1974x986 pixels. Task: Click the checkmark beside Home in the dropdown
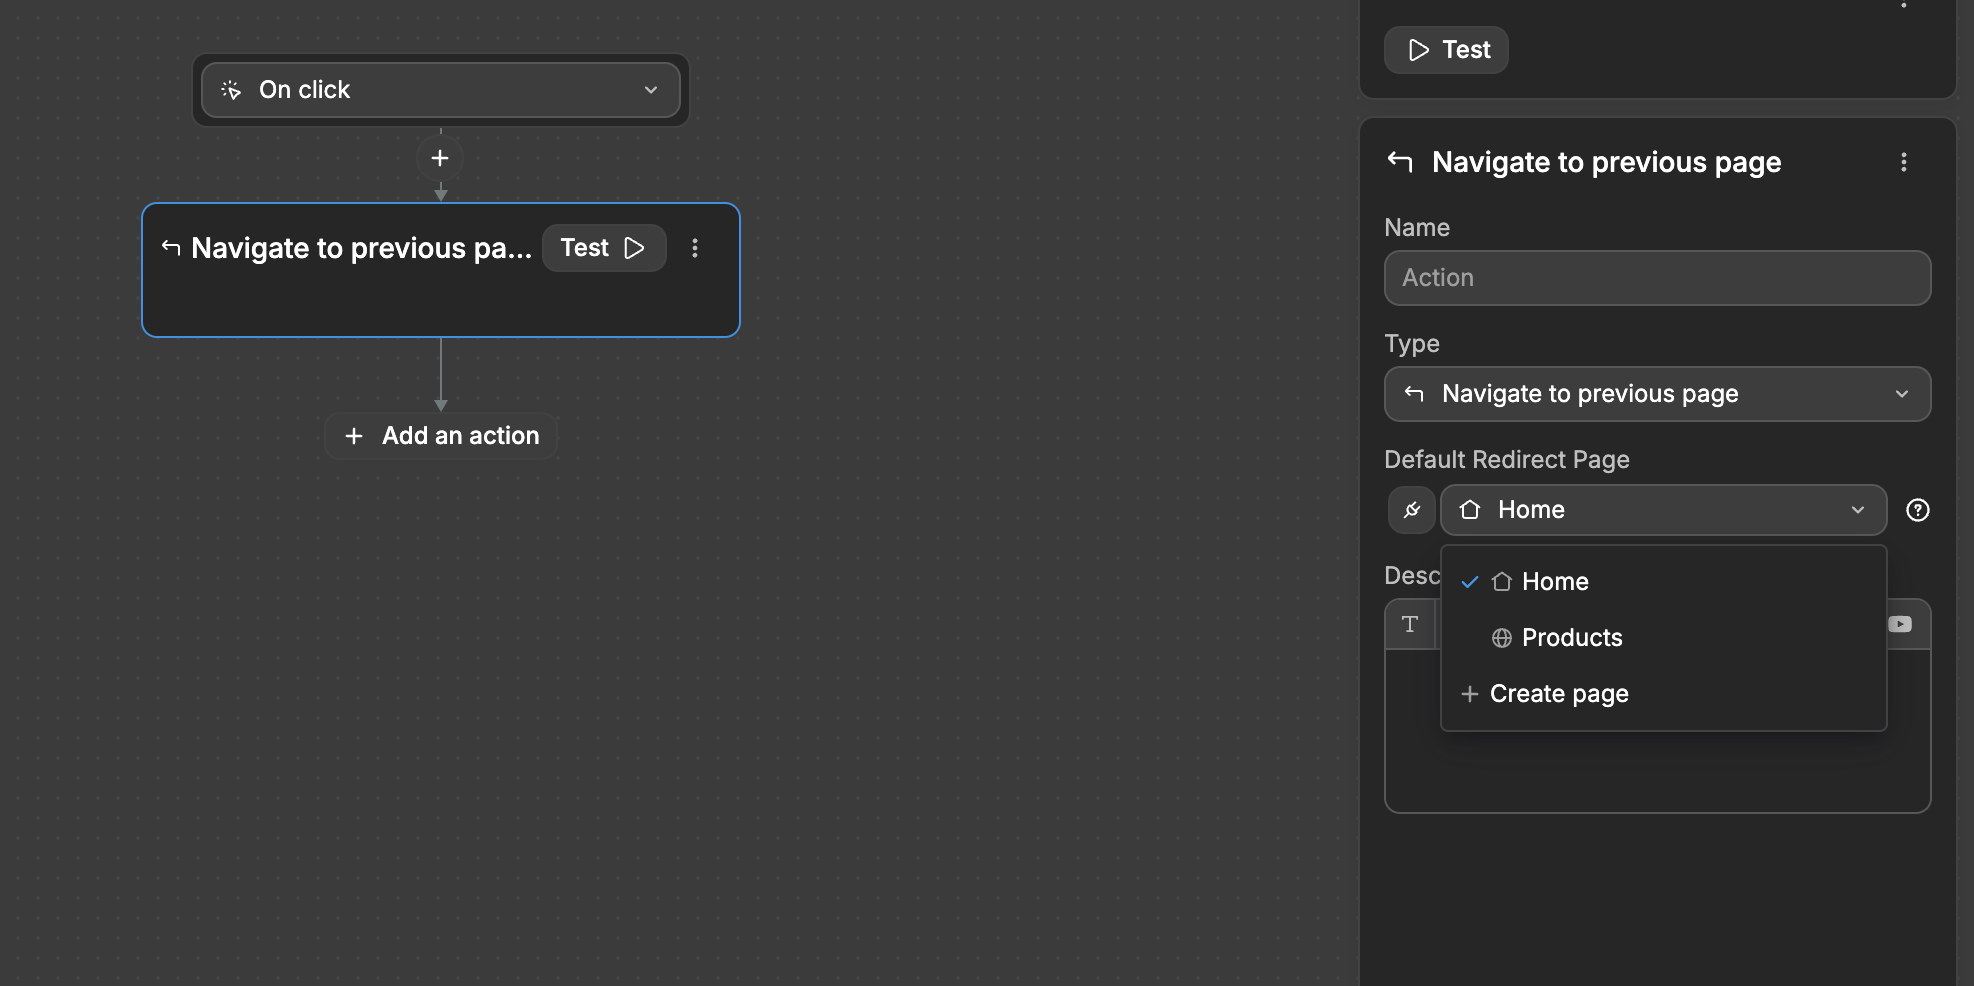(1469, 581)
